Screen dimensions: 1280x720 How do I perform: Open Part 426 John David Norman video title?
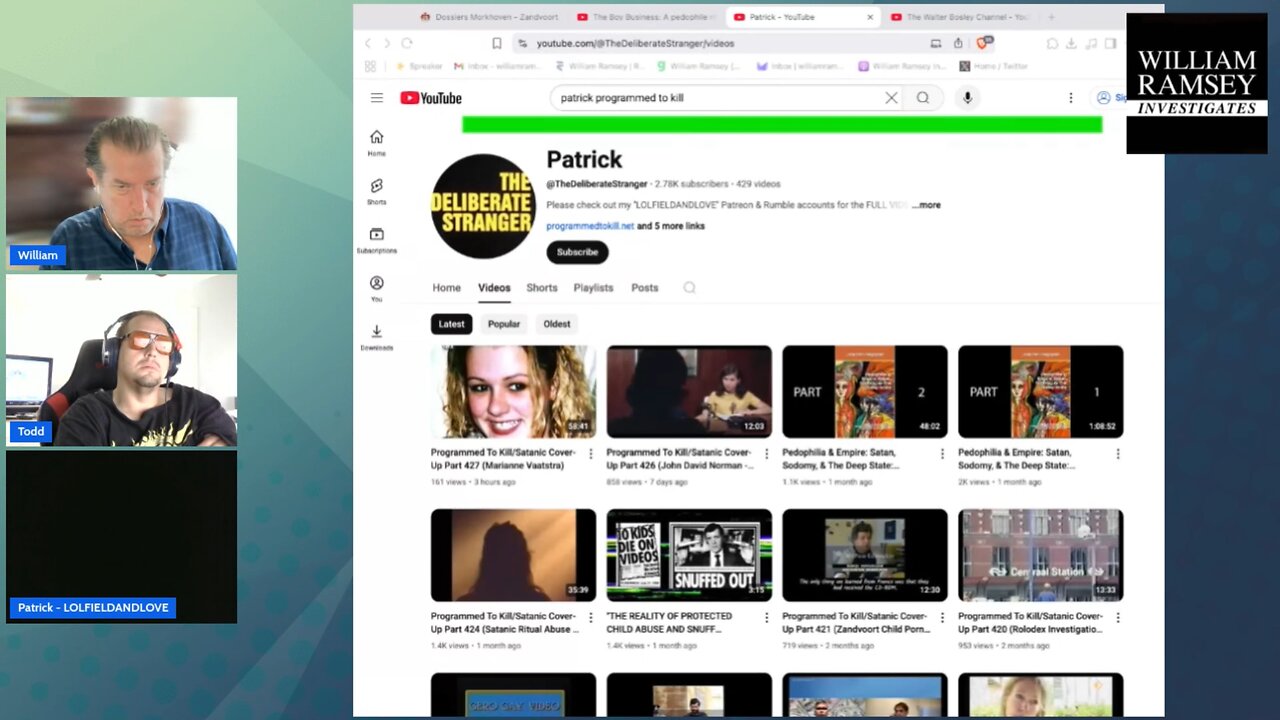pos(680,458)
